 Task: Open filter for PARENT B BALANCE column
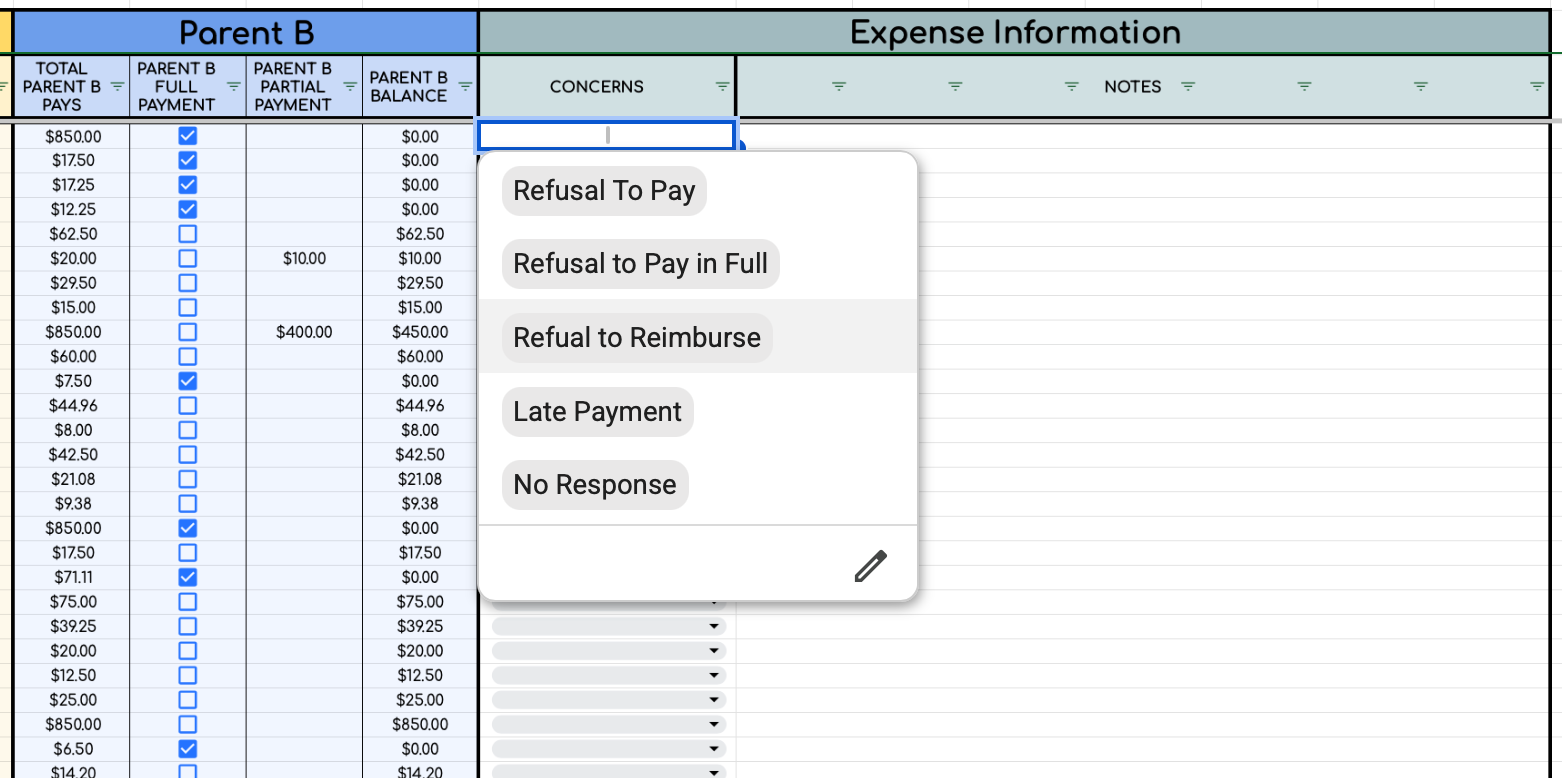tap(465, 86)
